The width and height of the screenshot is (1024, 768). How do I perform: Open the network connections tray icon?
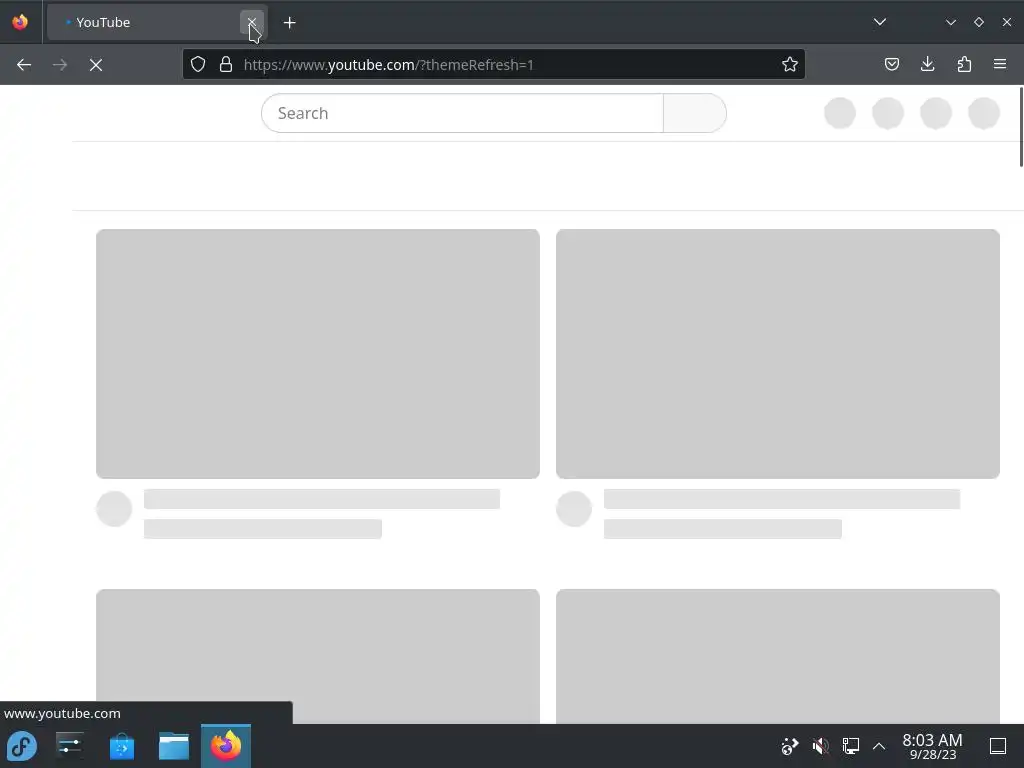click(850, 746)
